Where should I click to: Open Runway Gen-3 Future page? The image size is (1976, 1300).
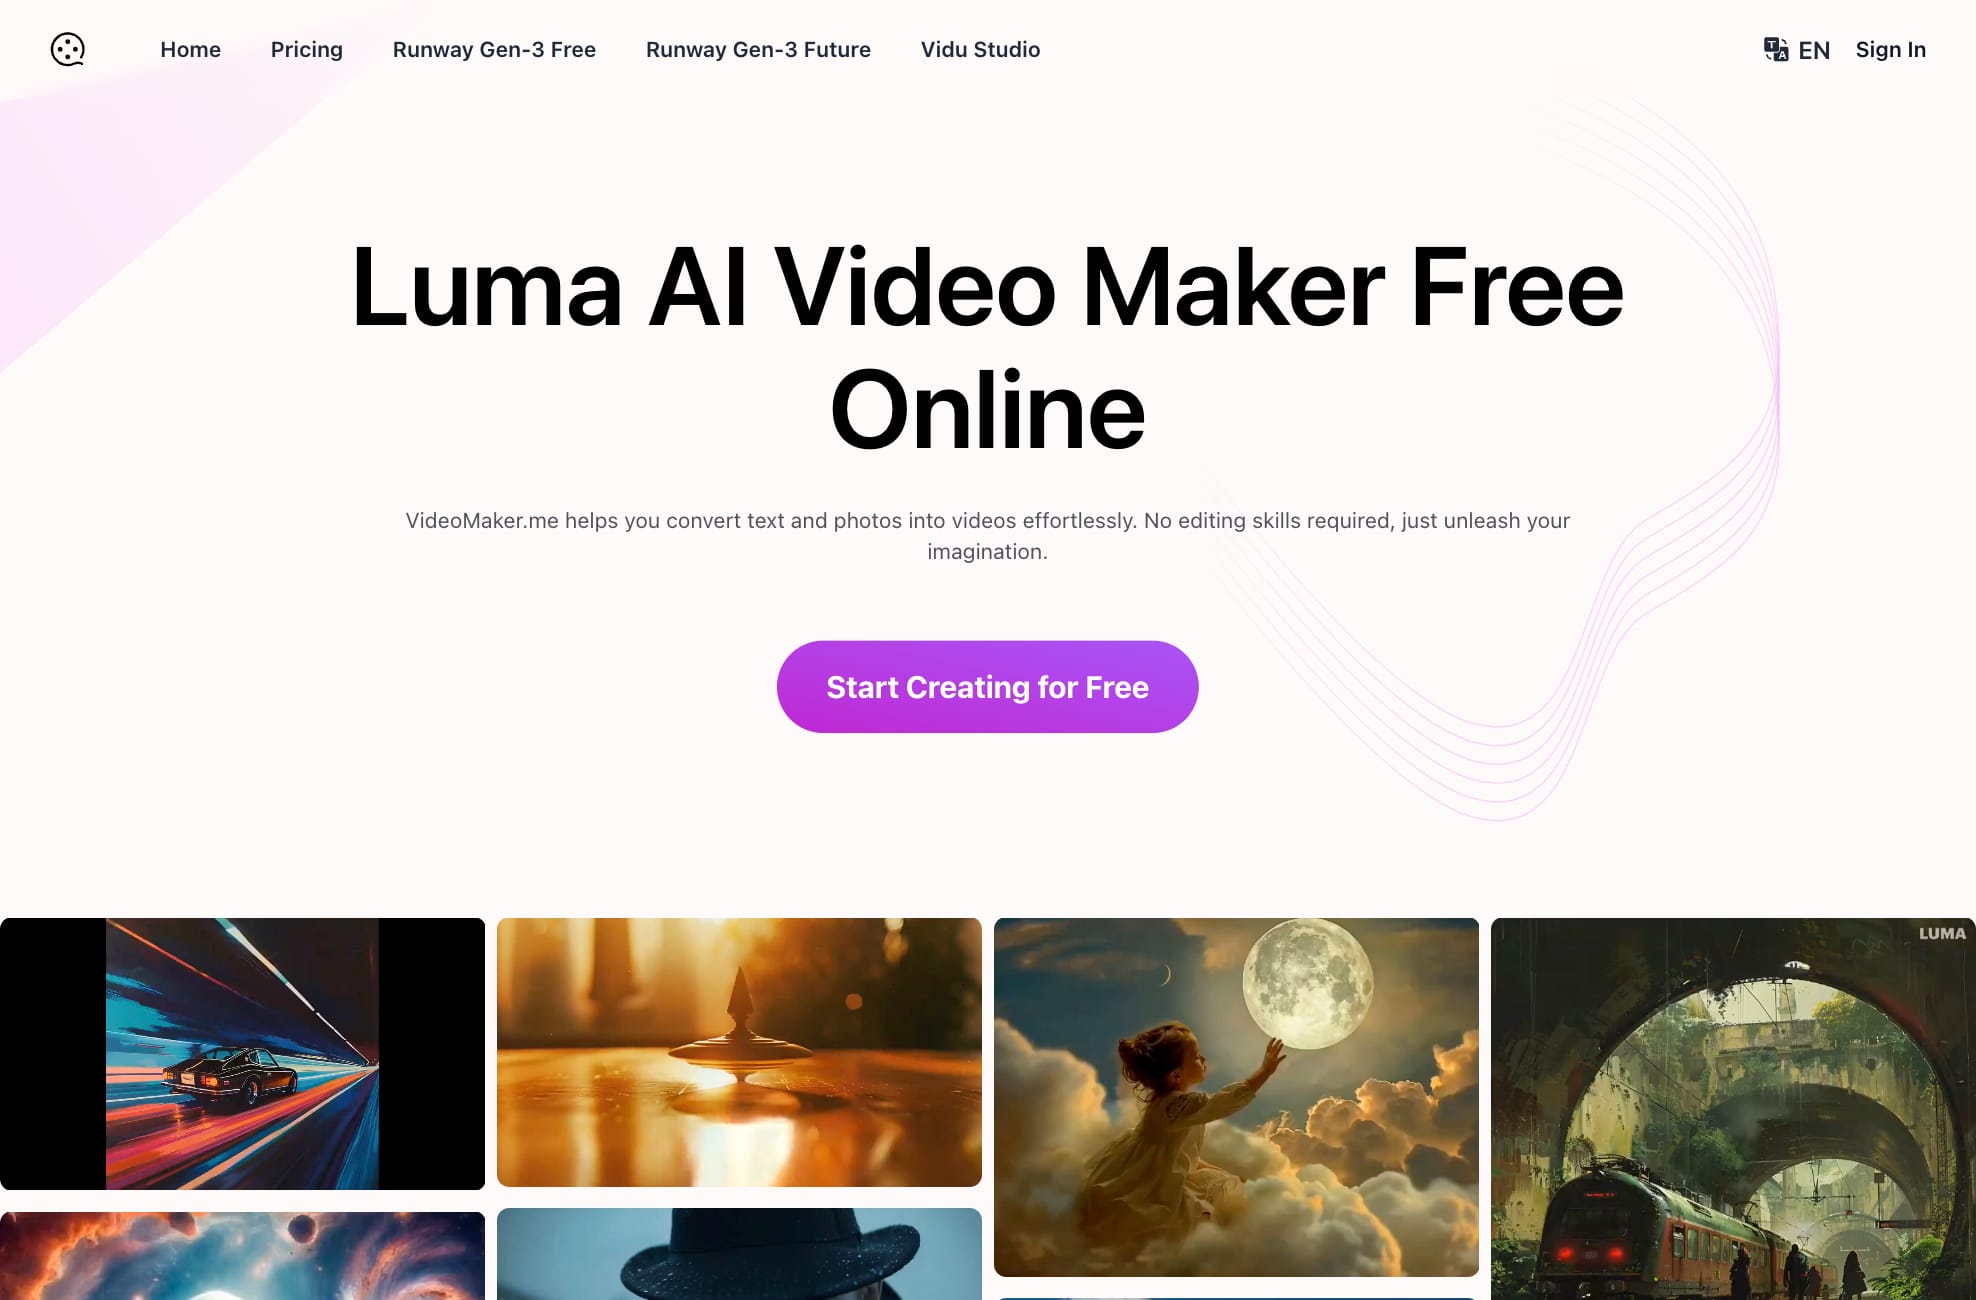pos(757,49)
